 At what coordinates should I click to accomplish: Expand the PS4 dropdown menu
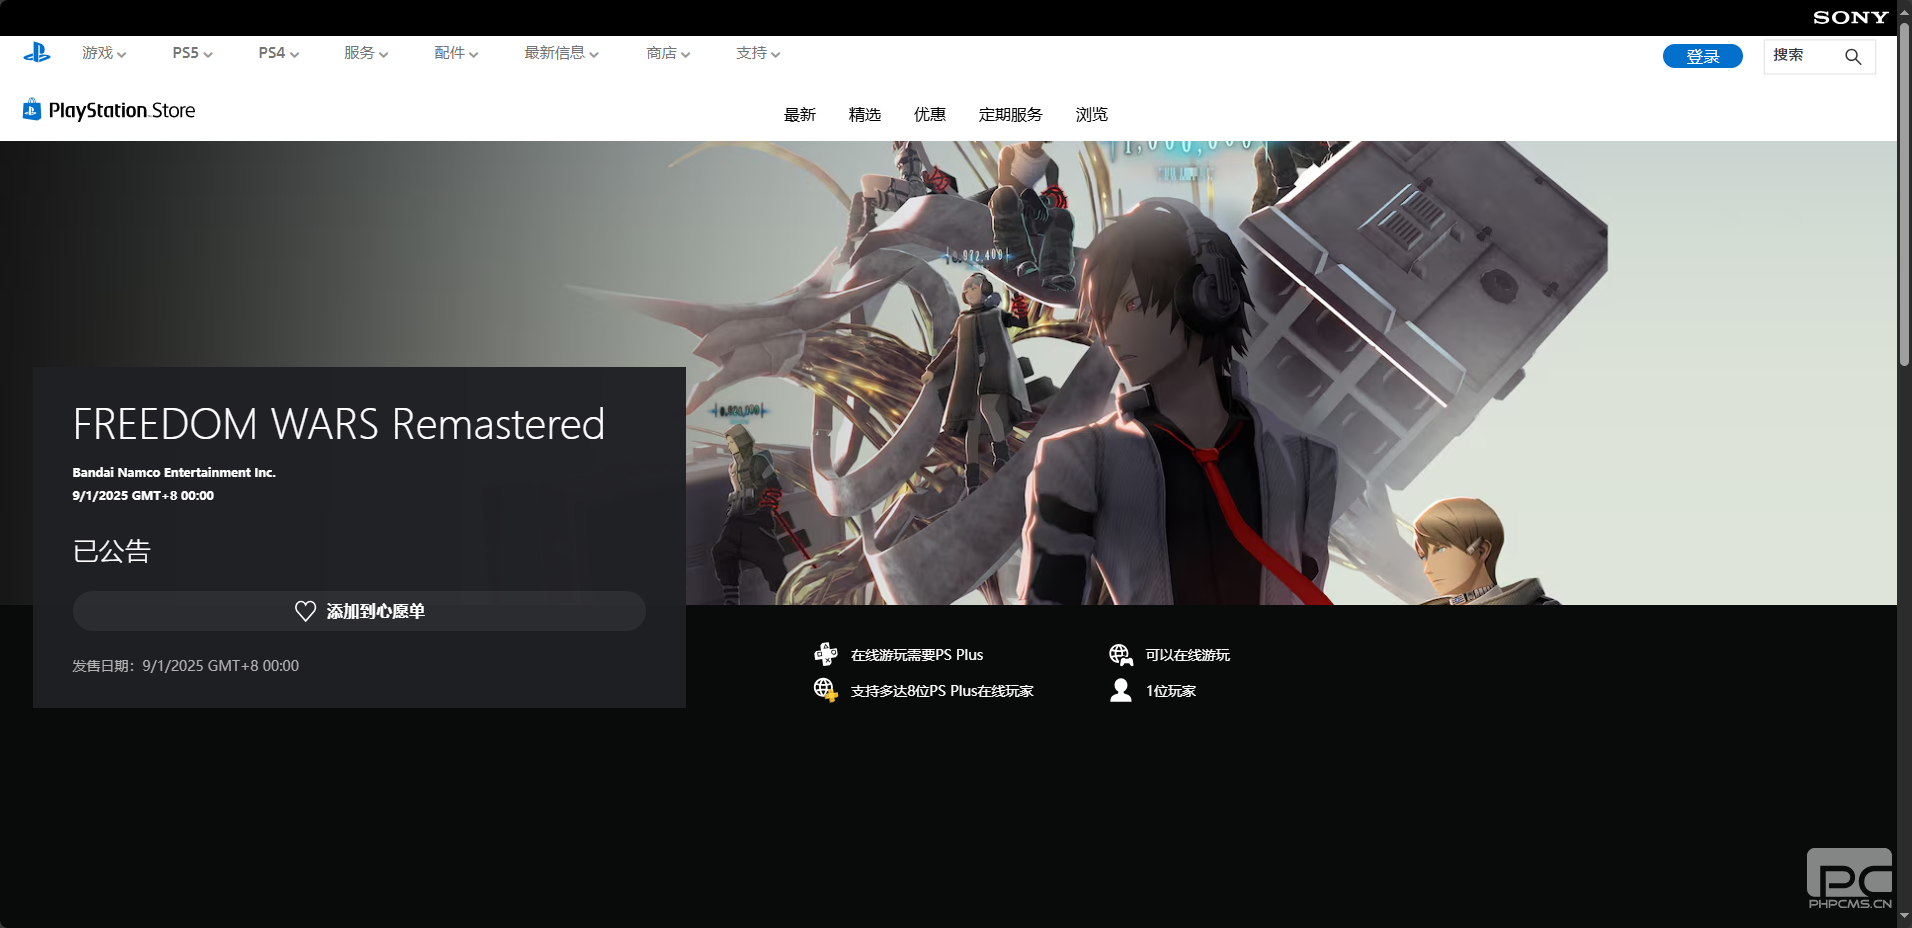click(x=278, y=53)
